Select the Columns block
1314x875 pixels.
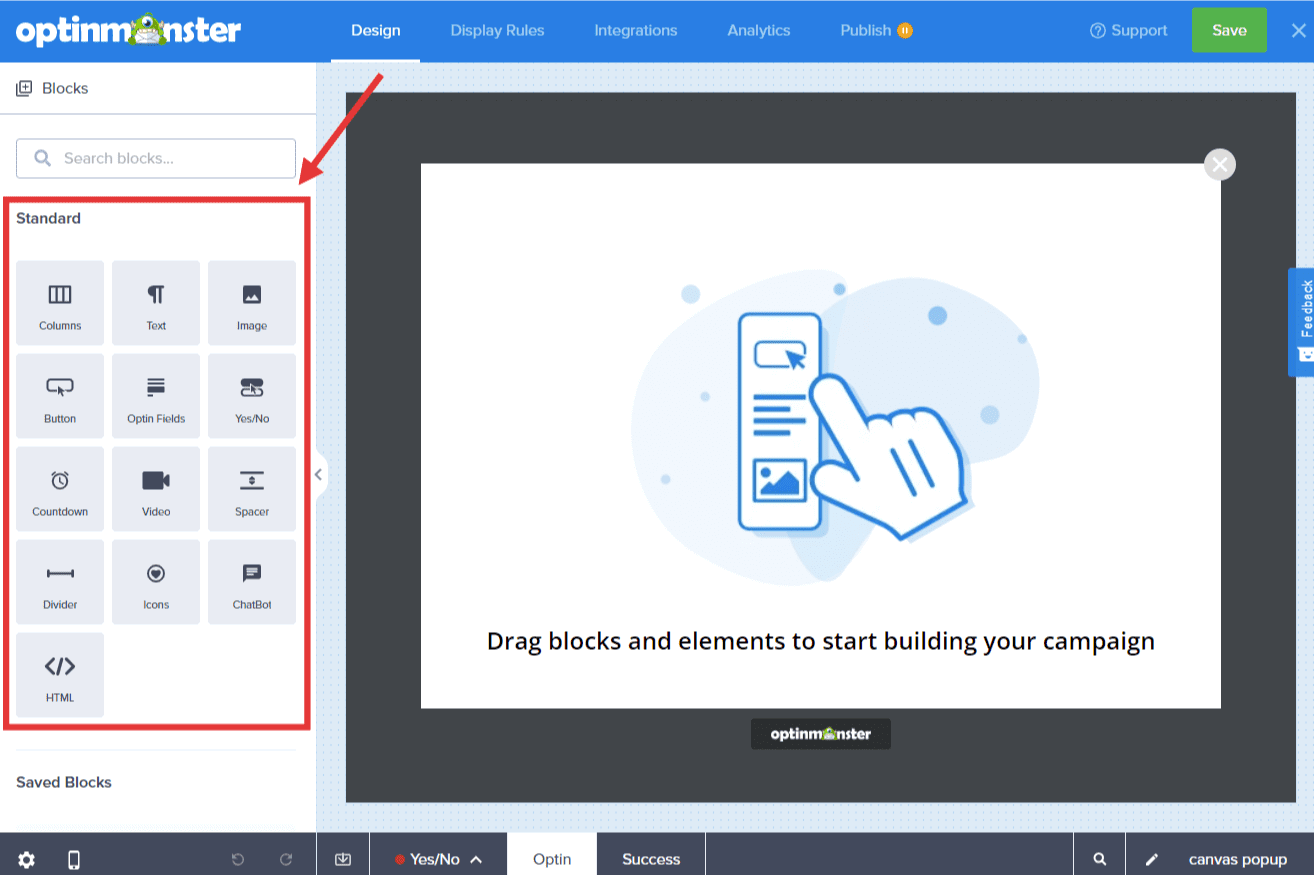(x=59, y=302)
